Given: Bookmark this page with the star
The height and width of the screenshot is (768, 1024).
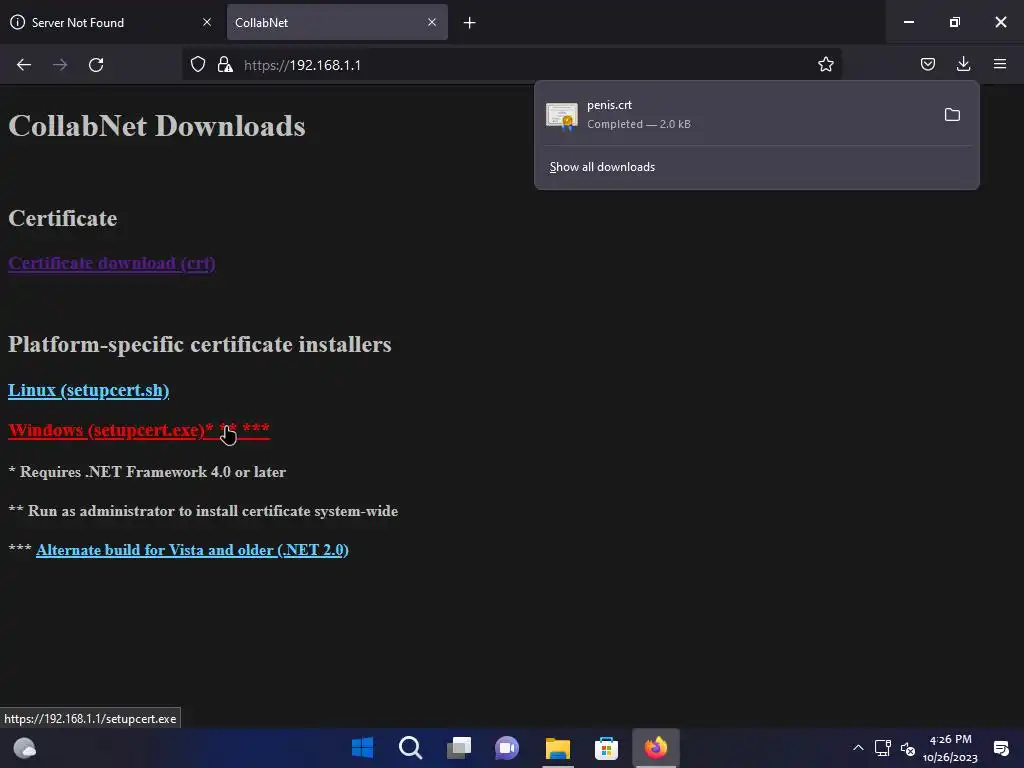Looking at the screenshot, I should tap(825, 64).
